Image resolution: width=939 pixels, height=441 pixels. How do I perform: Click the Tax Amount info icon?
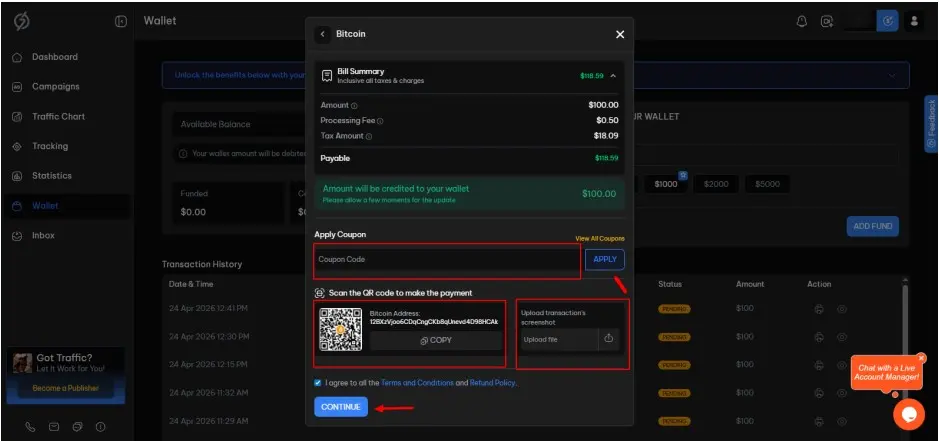[x=369, y=137]
